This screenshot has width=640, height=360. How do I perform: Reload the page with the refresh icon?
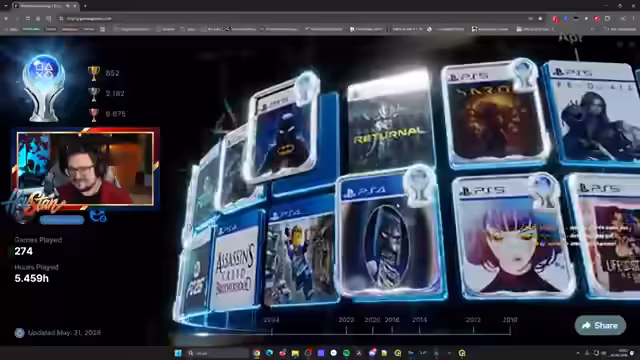point(27,18)
